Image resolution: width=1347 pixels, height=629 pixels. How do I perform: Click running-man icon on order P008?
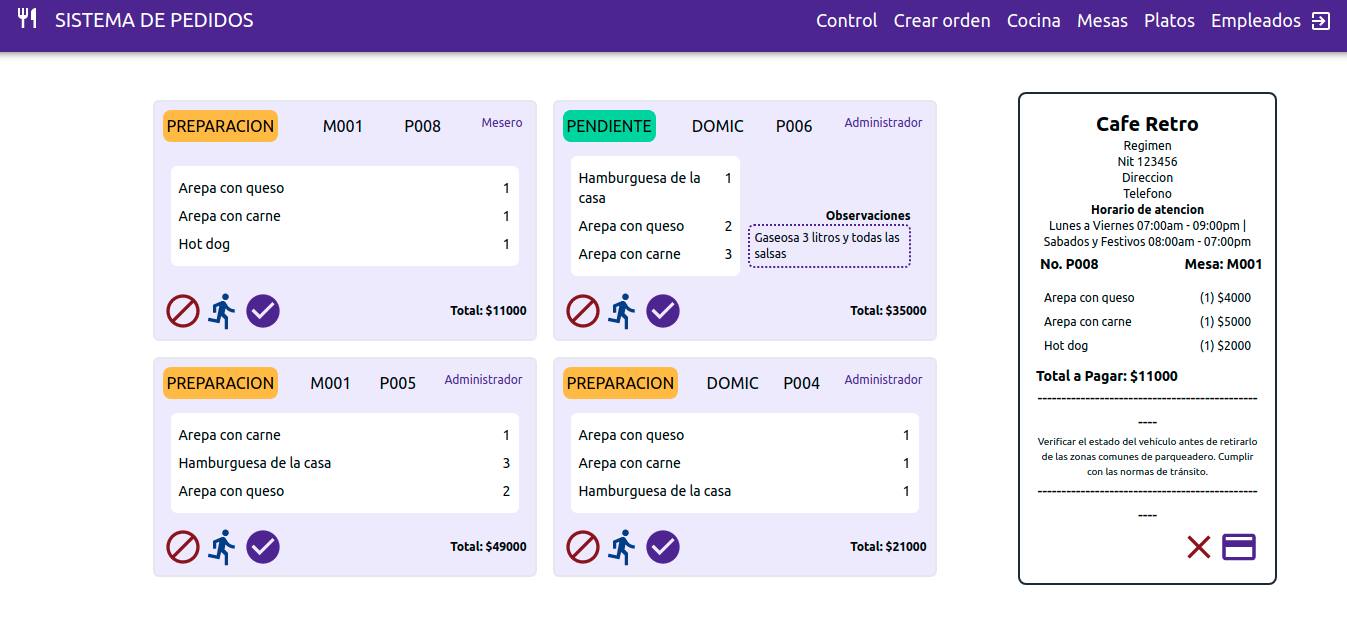point(222,311)
